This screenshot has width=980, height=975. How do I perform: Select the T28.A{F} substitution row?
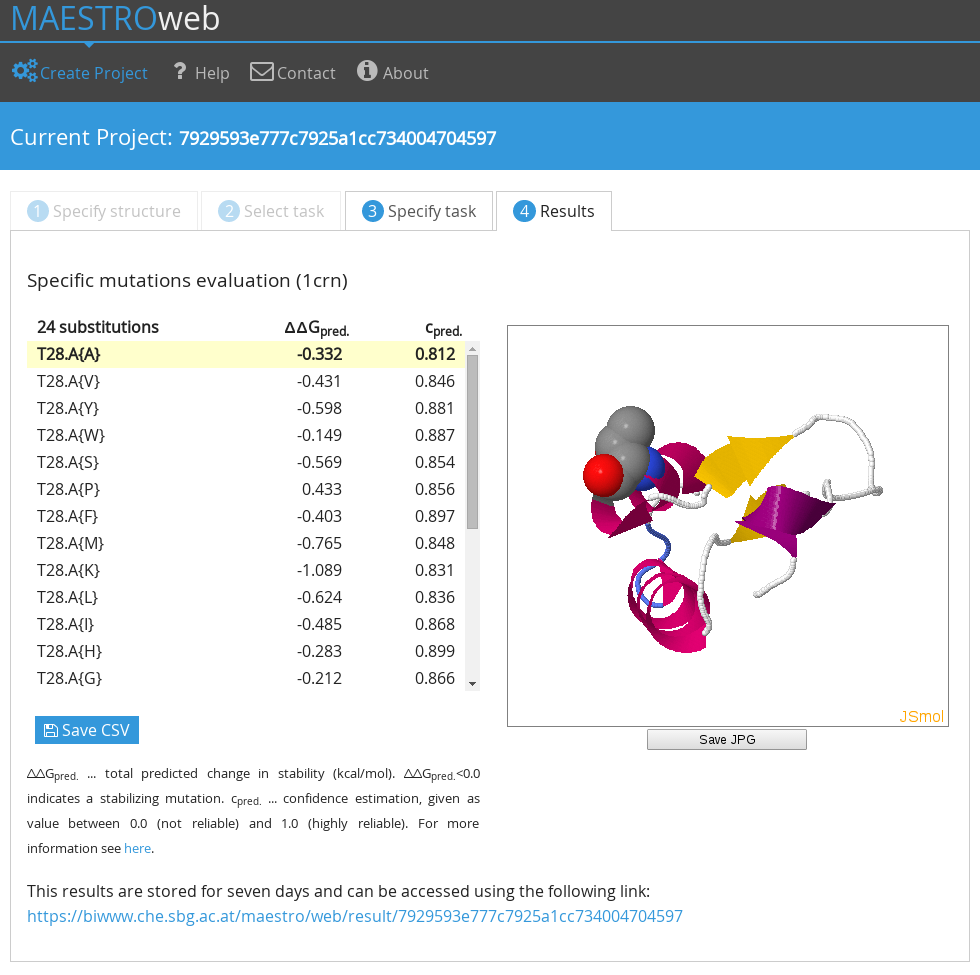pos(246,516)
